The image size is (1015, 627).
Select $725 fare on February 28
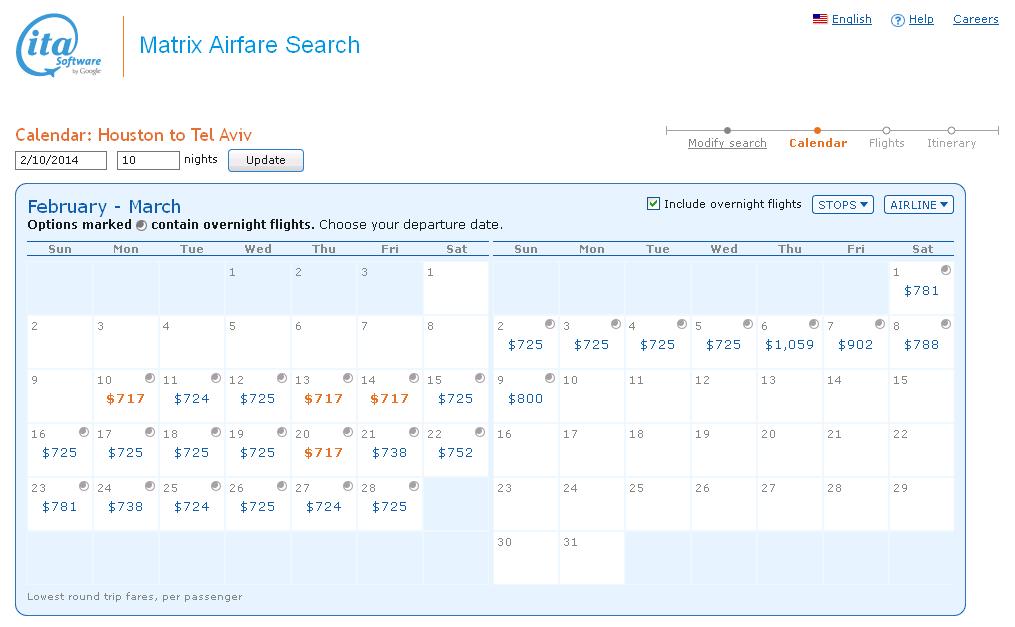click(390, 507)
